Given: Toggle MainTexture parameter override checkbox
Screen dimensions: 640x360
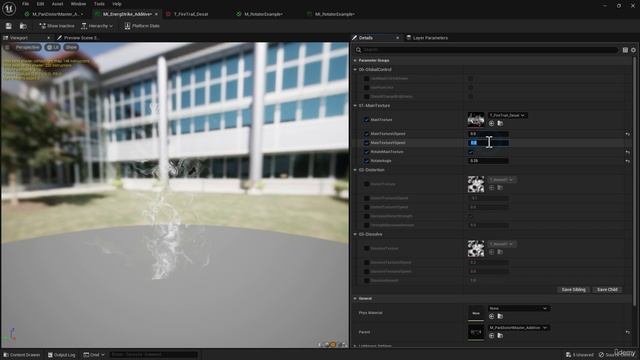Looking at the screenshot, I should pos(366,120).
